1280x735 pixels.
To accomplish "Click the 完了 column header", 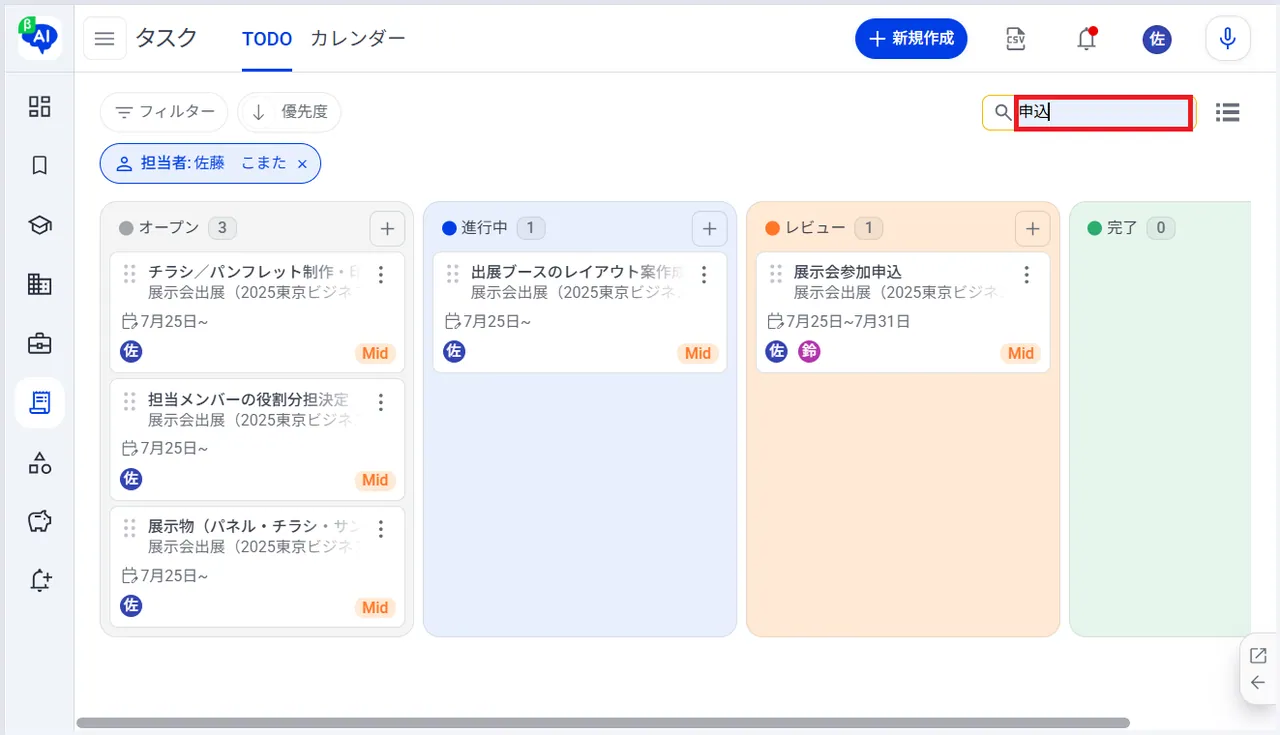I will click(1123, 228).
